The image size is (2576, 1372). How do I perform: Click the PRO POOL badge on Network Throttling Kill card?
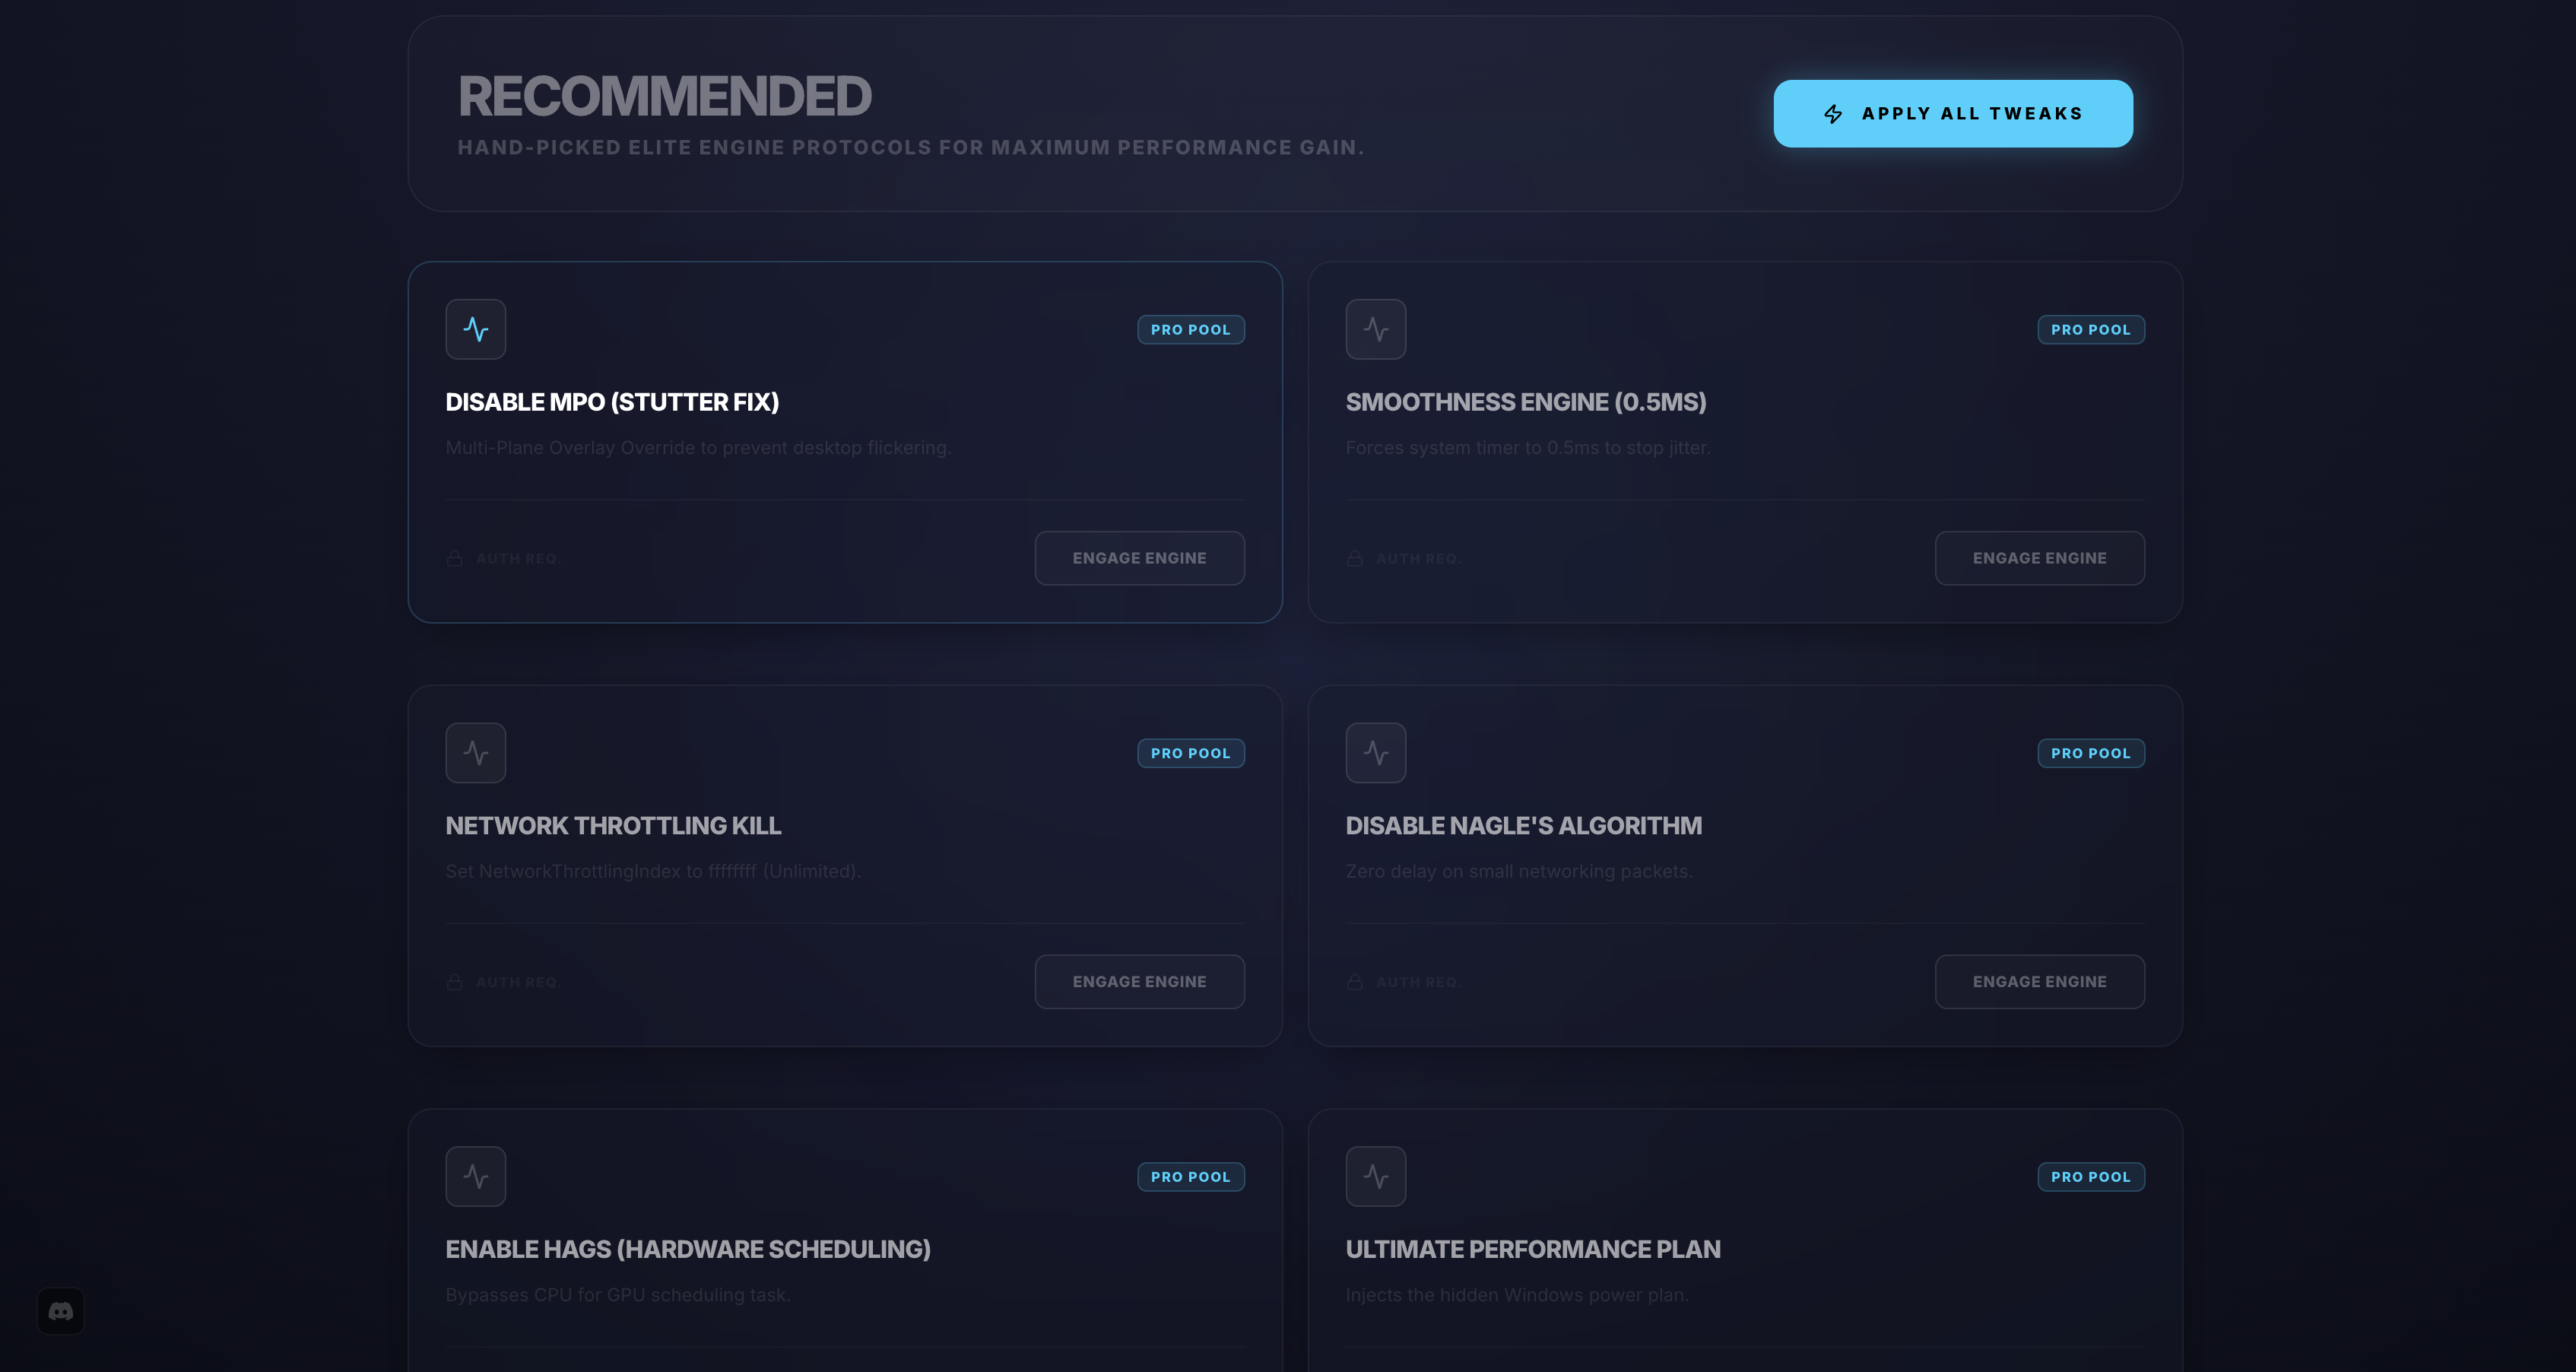click(x=1190, y=753)
